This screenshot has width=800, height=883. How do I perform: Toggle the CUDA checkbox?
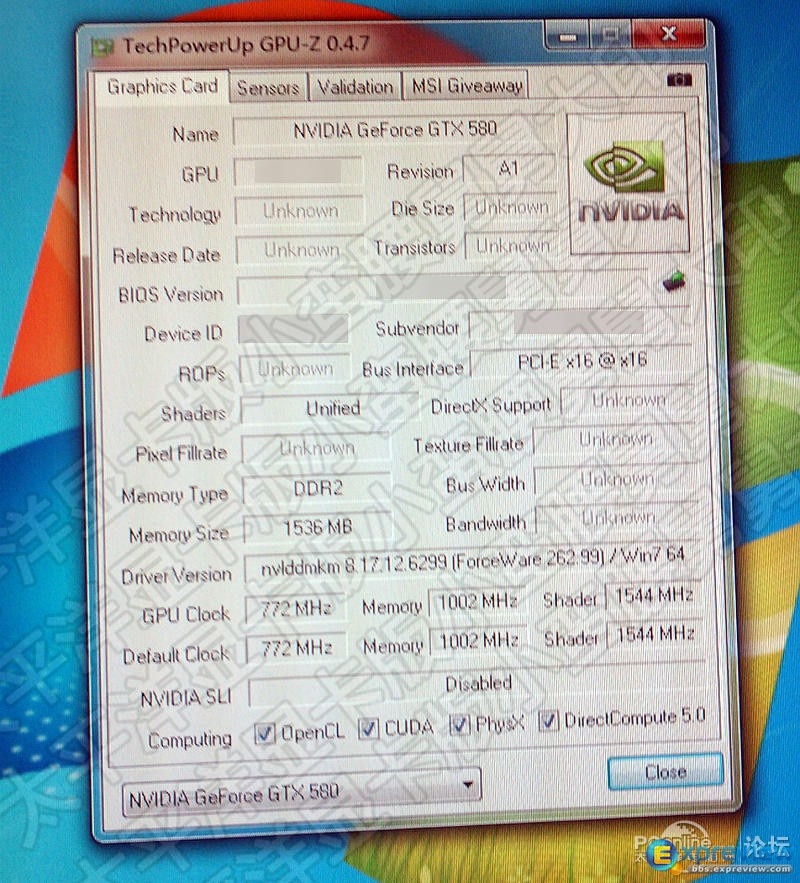(x=368, y=729)
